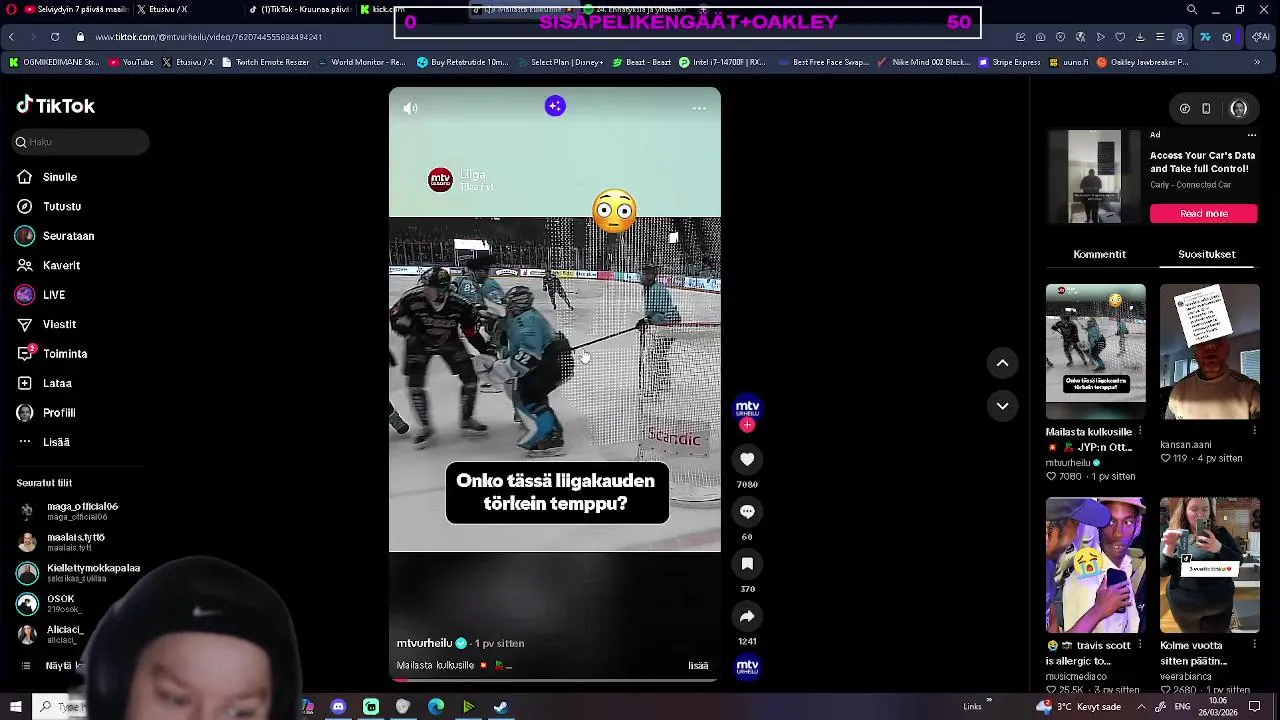Open Windows Start menu
1280x720 pixels.
coord(15,707)
